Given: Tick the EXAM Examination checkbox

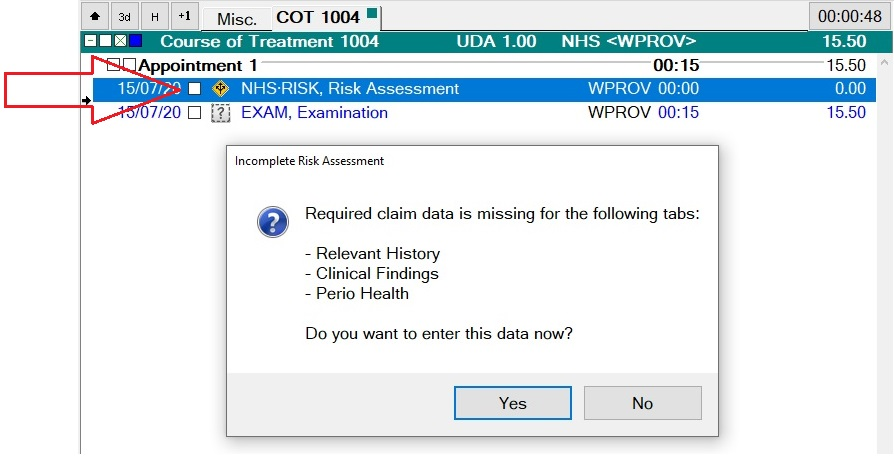Looking at the screenshot, I should 195,113.
